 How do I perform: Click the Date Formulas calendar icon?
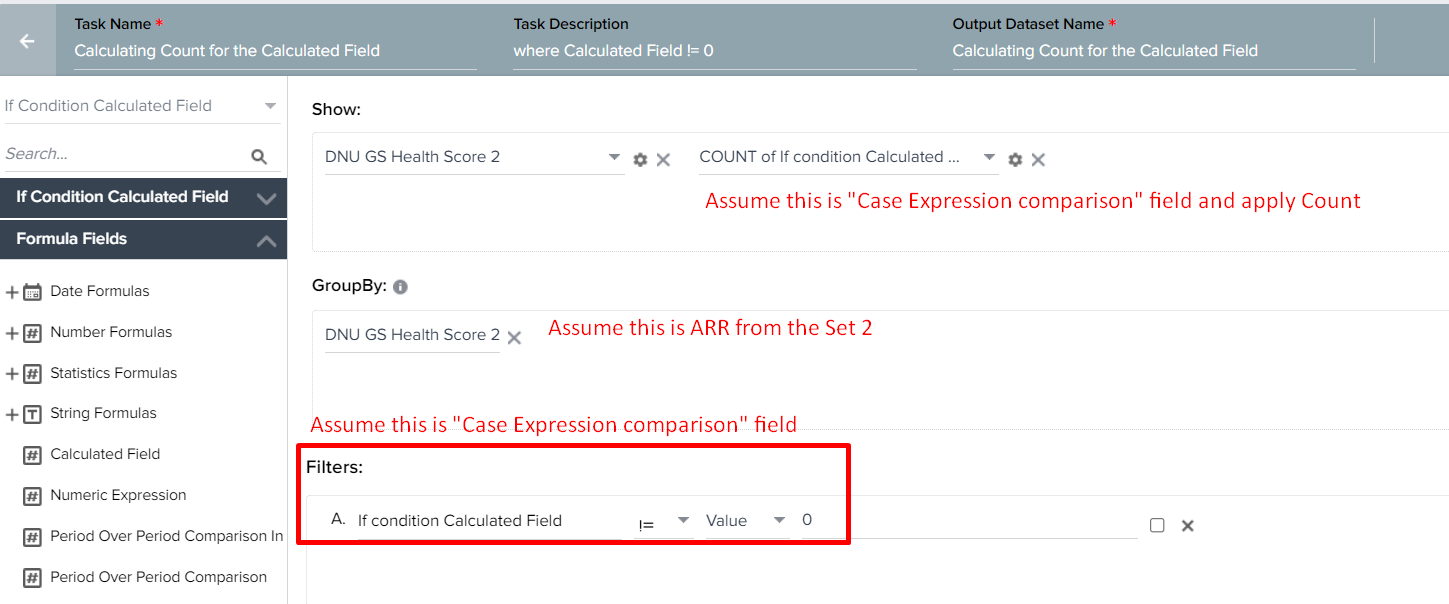coord(32,292)
